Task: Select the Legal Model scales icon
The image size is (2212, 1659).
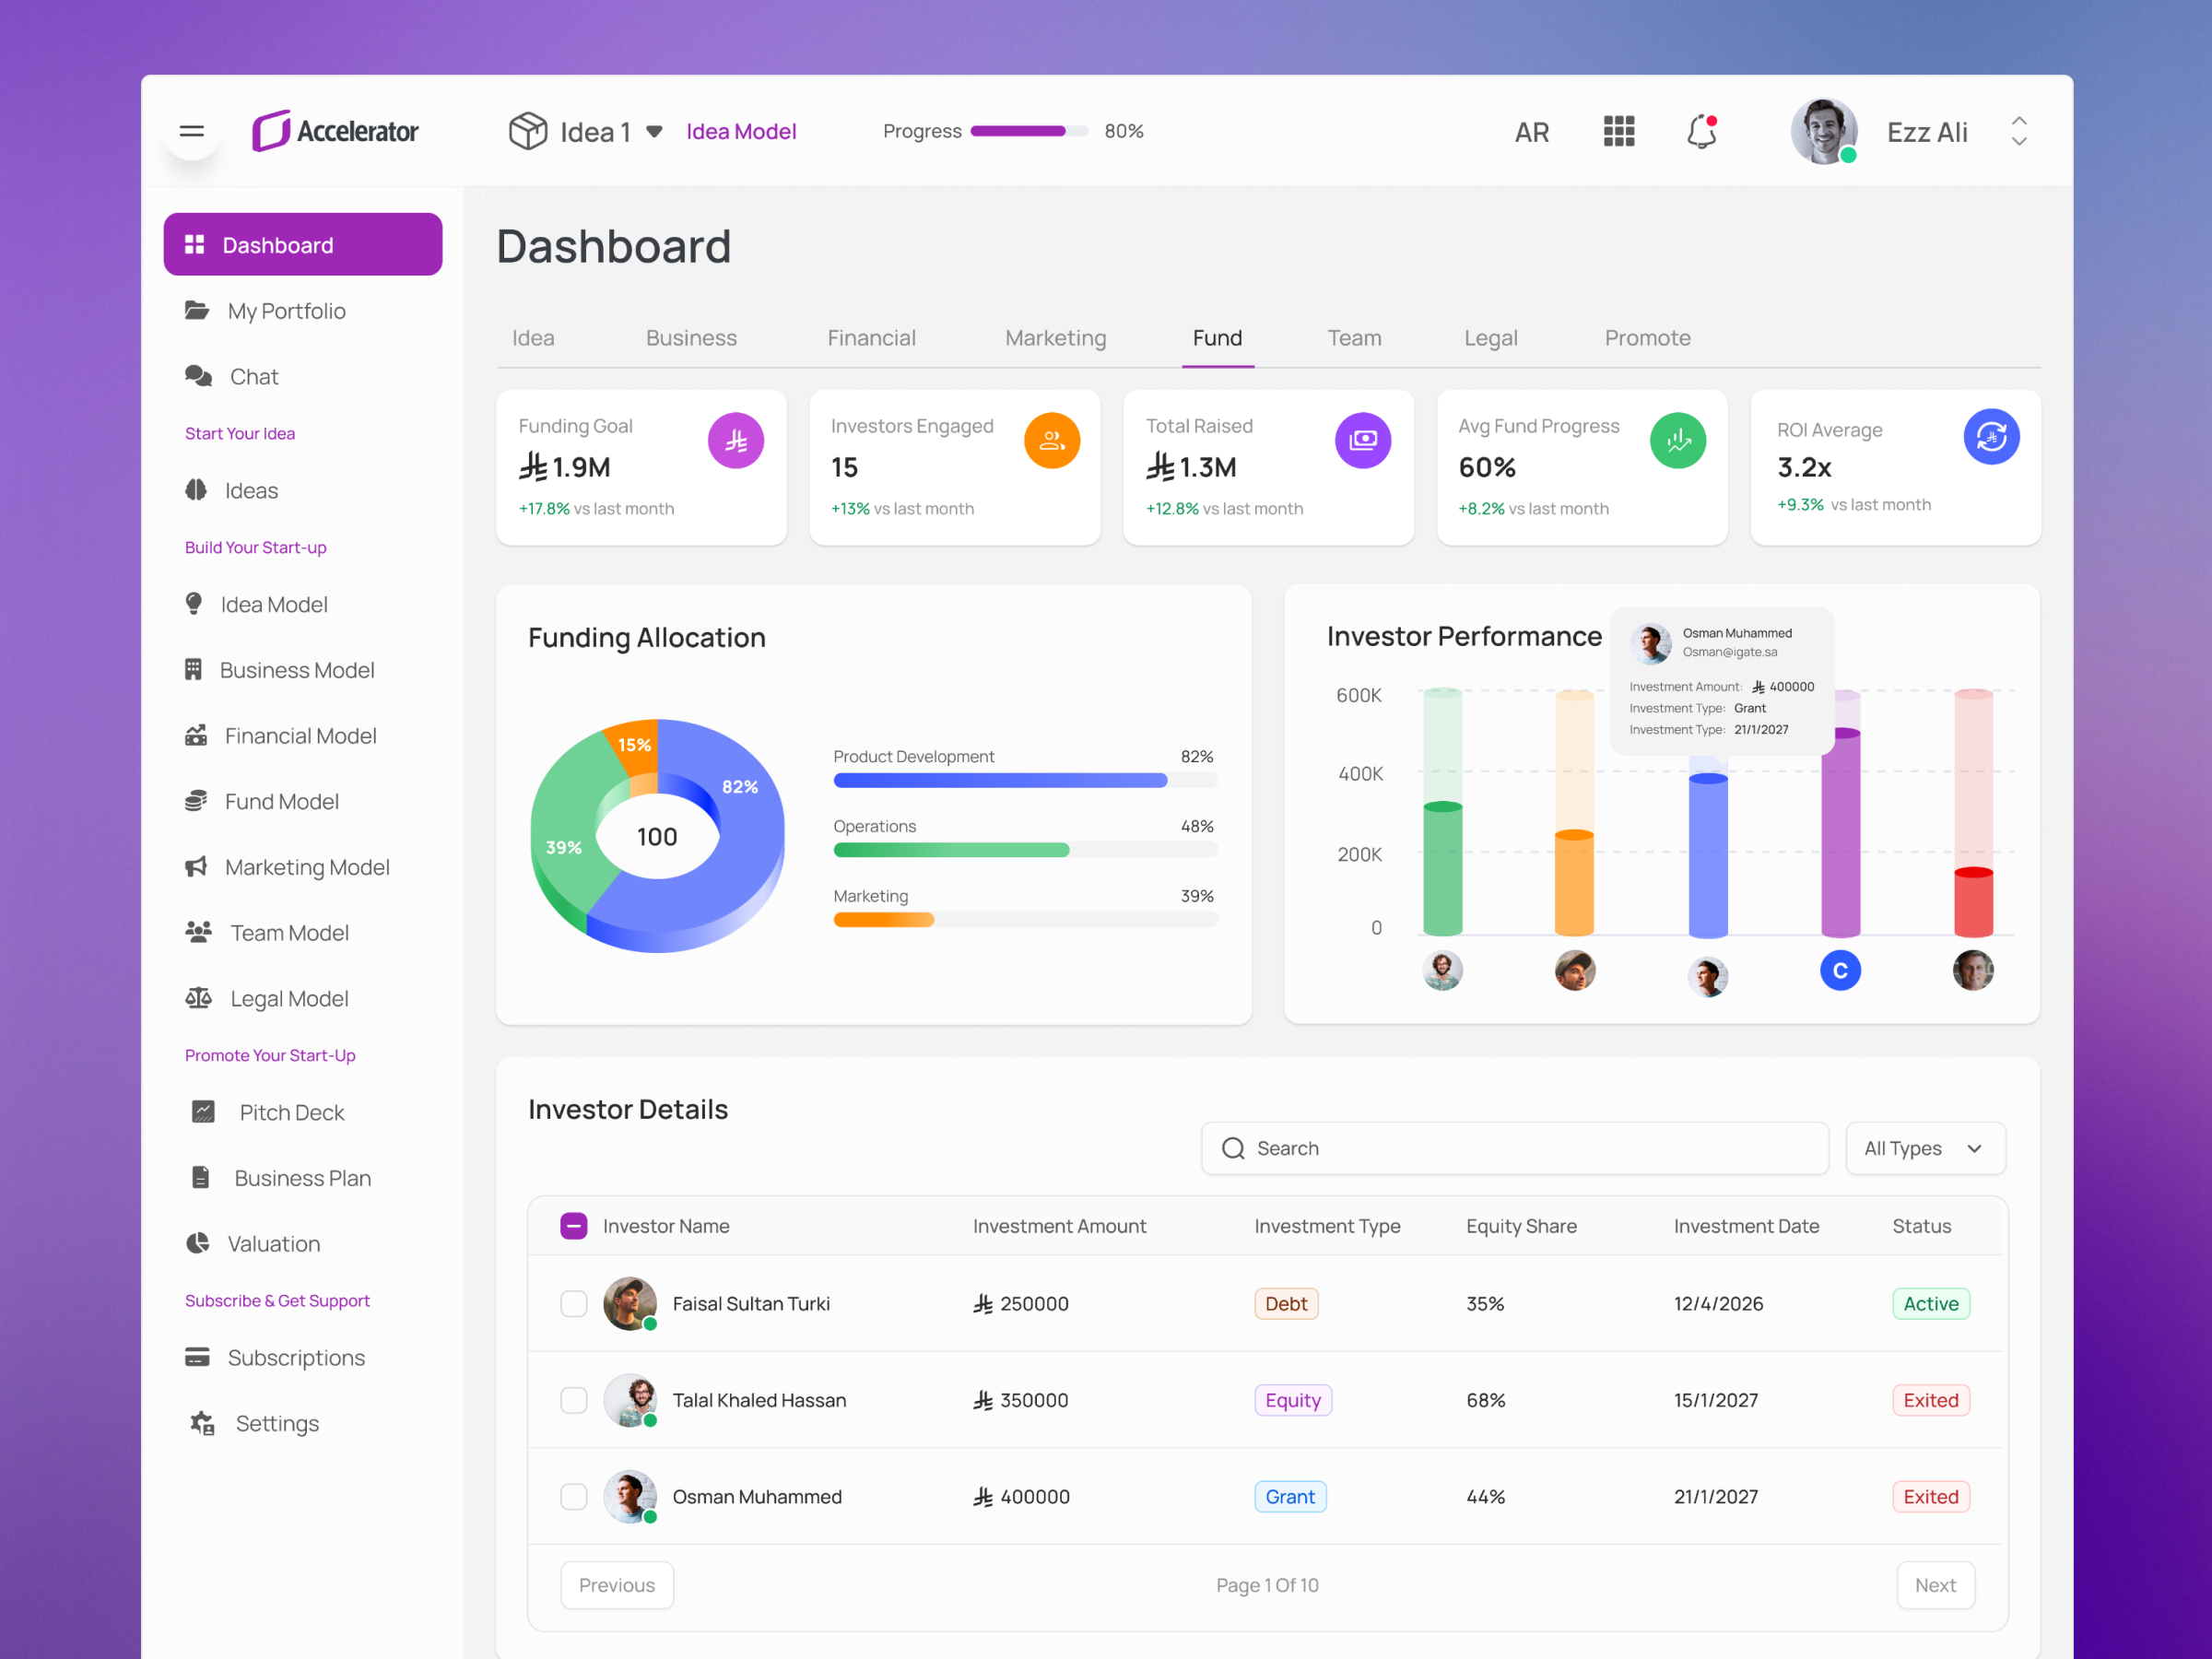Action: (197, 997)
